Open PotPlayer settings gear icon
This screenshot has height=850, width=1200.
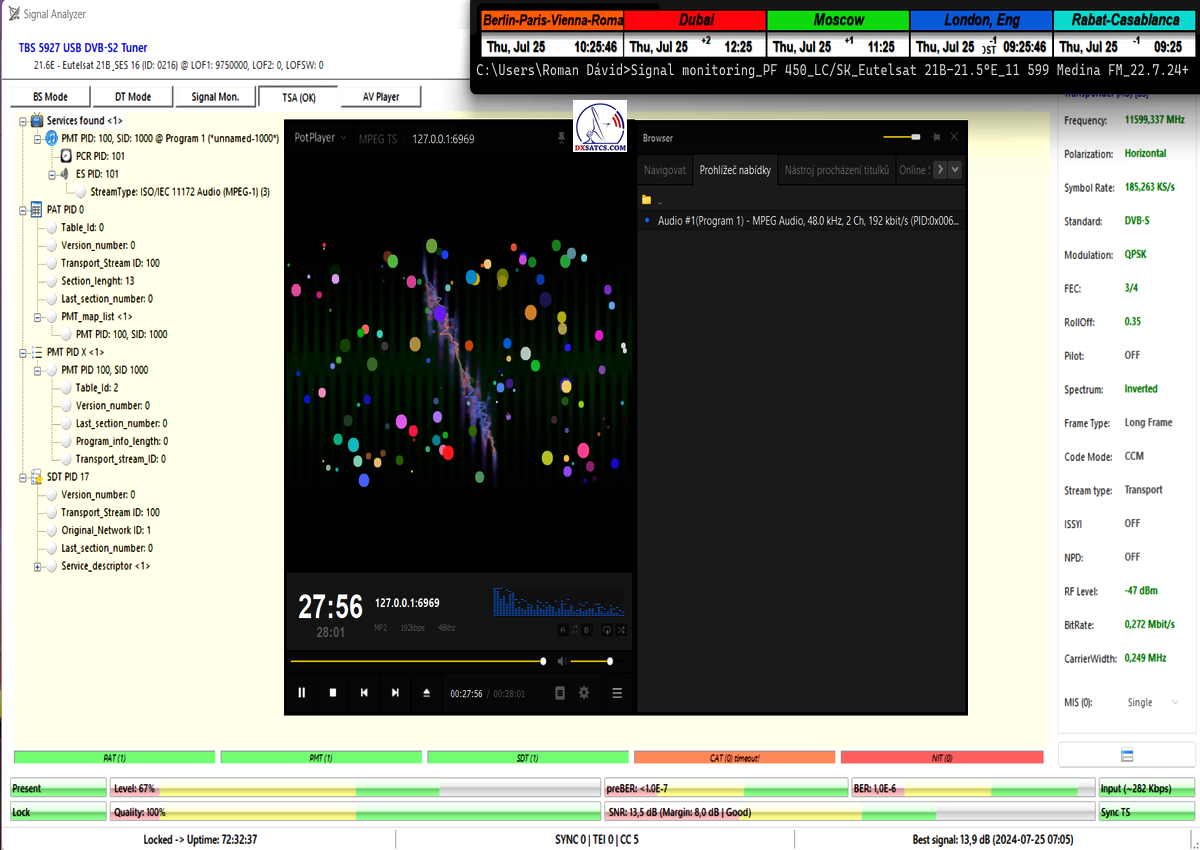pyautogui.click(x=584, y=693)
